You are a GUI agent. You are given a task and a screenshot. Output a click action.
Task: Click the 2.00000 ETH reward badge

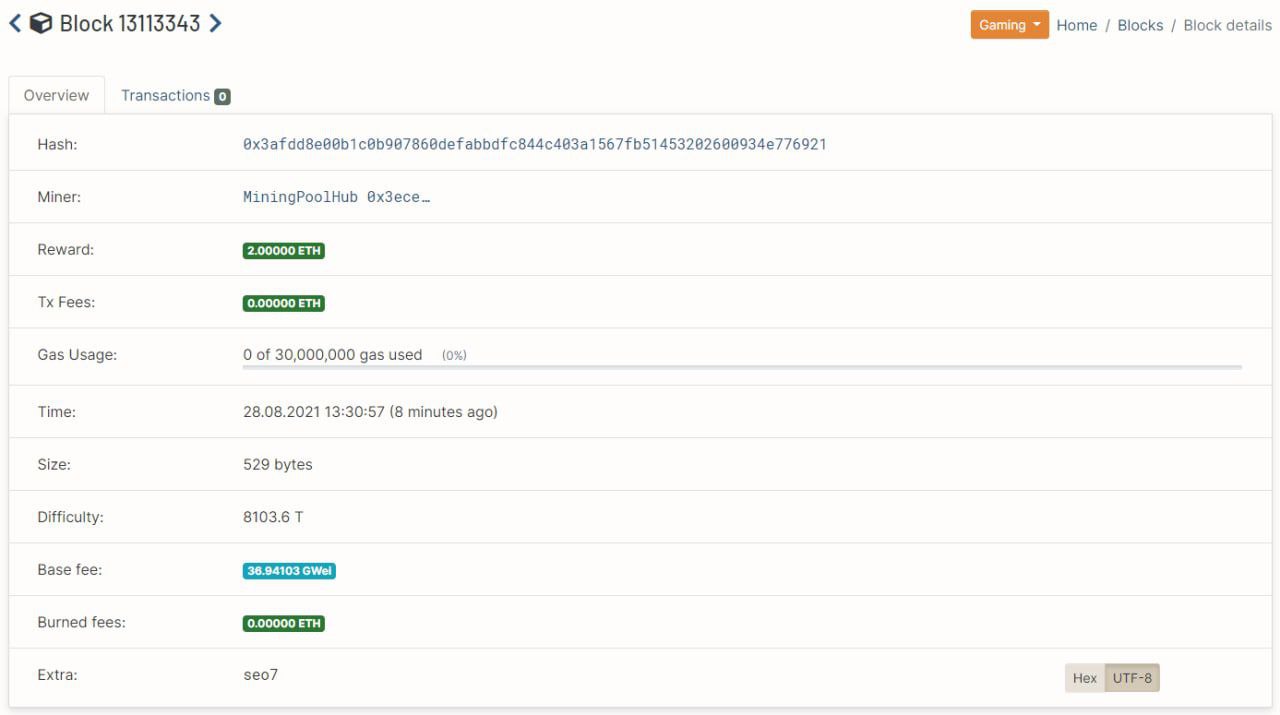(x=284, y=251)
